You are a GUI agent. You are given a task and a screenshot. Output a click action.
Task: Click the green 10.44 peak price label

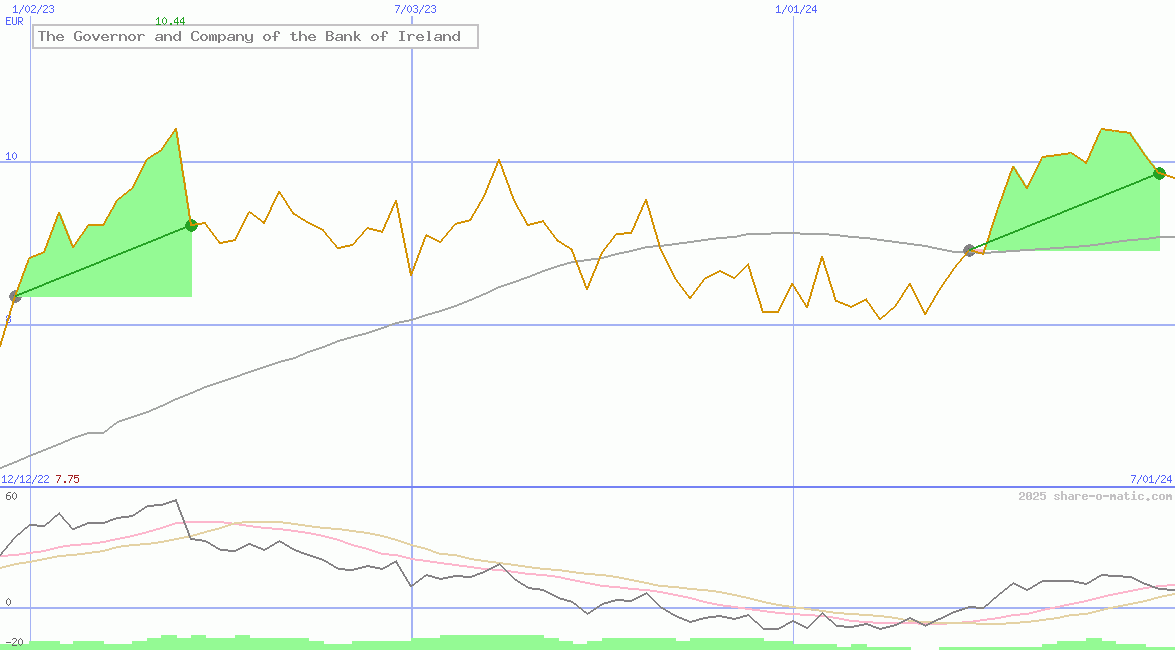[x=170, y=21]
